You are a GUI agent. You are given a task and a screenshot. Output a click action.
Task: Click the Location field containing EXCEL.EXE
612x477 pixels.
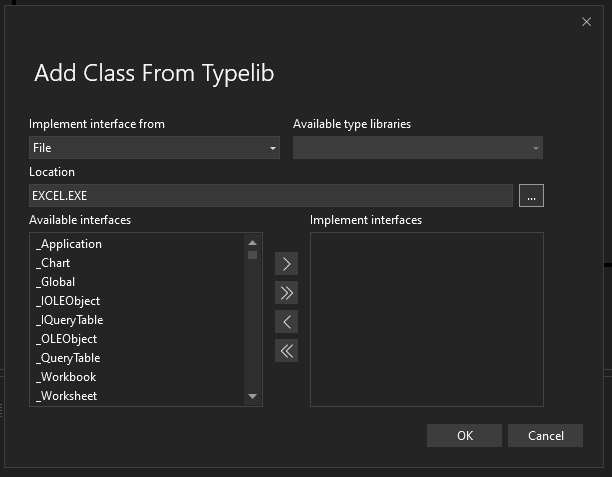pos(270,196)
